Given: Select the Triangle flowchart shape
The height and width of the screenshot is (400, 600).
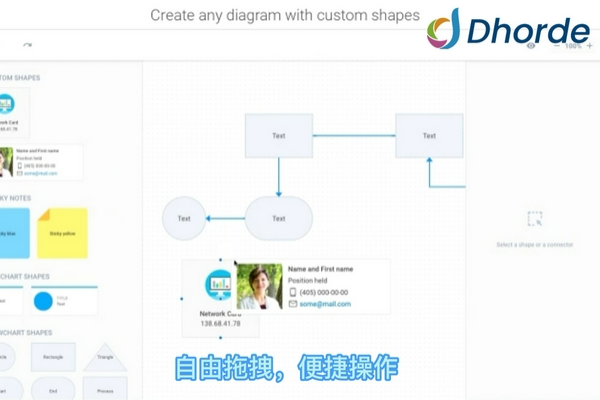Looking at the screenshot, I should tap(104, 355).
